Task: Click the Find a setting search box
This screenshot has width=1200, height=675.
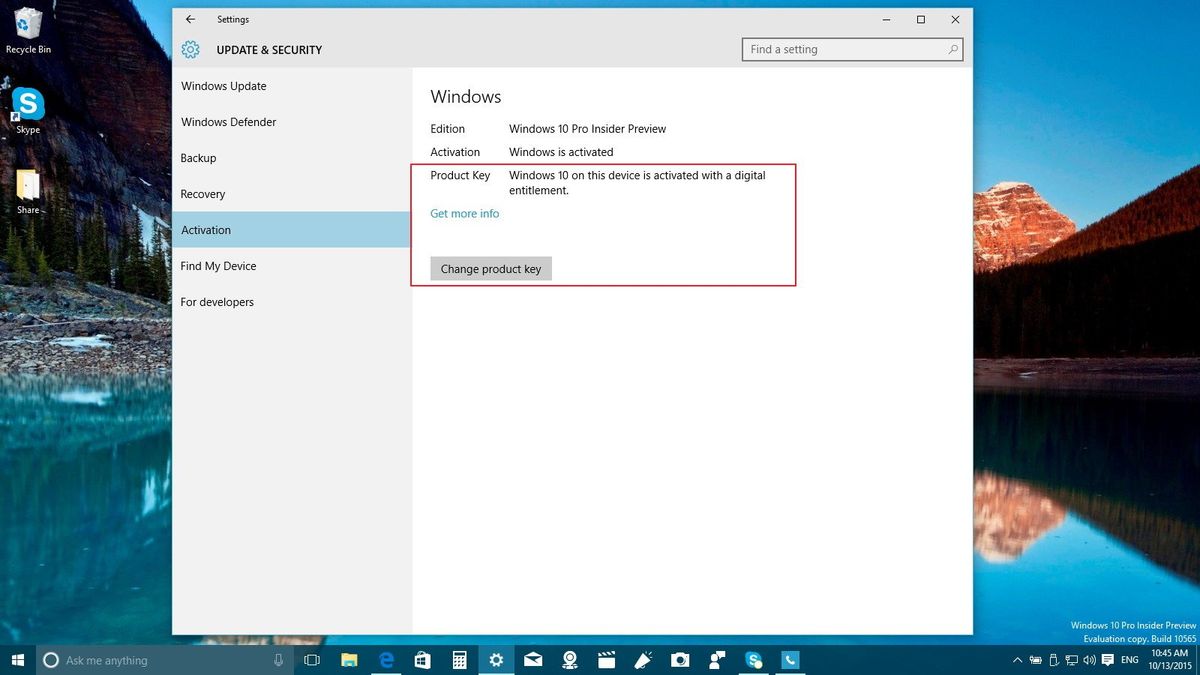Action: click(x=852, y=49)
